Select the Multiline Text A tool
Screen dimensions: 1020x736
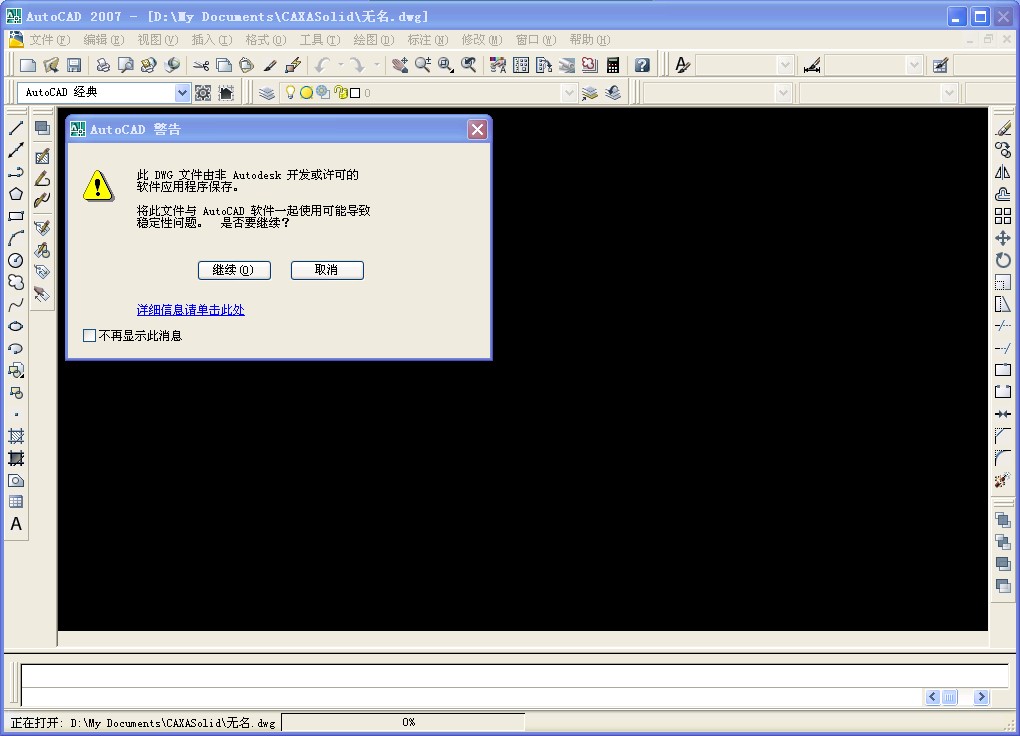[16, 524]
